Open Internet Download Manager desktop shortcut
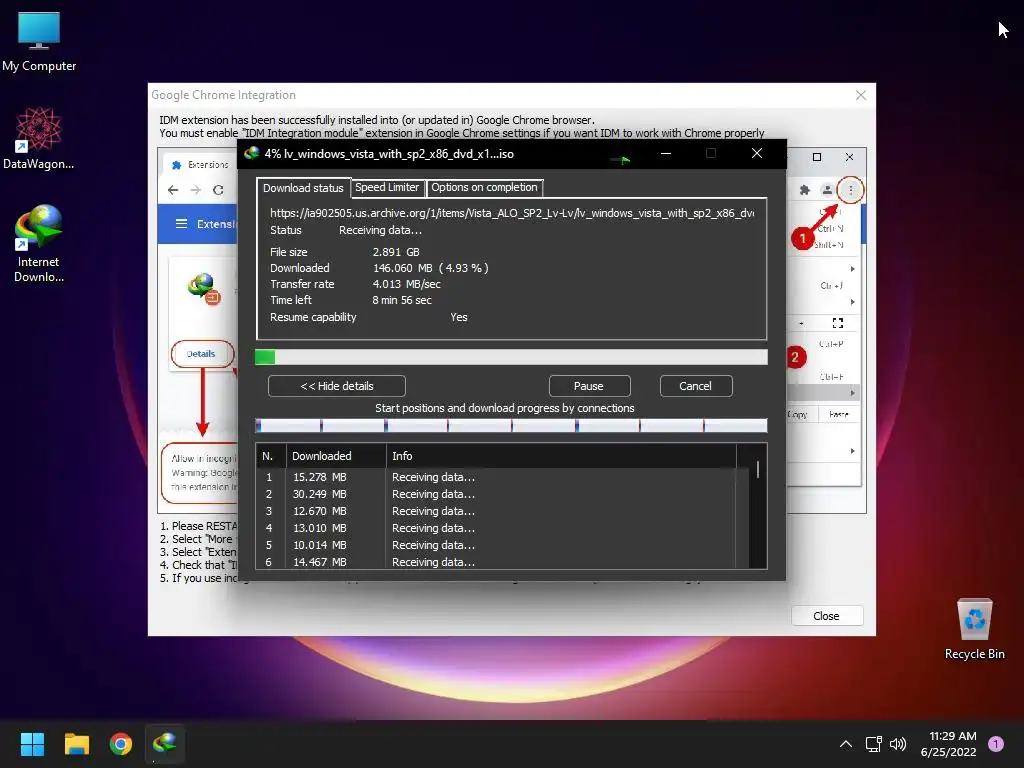 click(x=39, y=243)
